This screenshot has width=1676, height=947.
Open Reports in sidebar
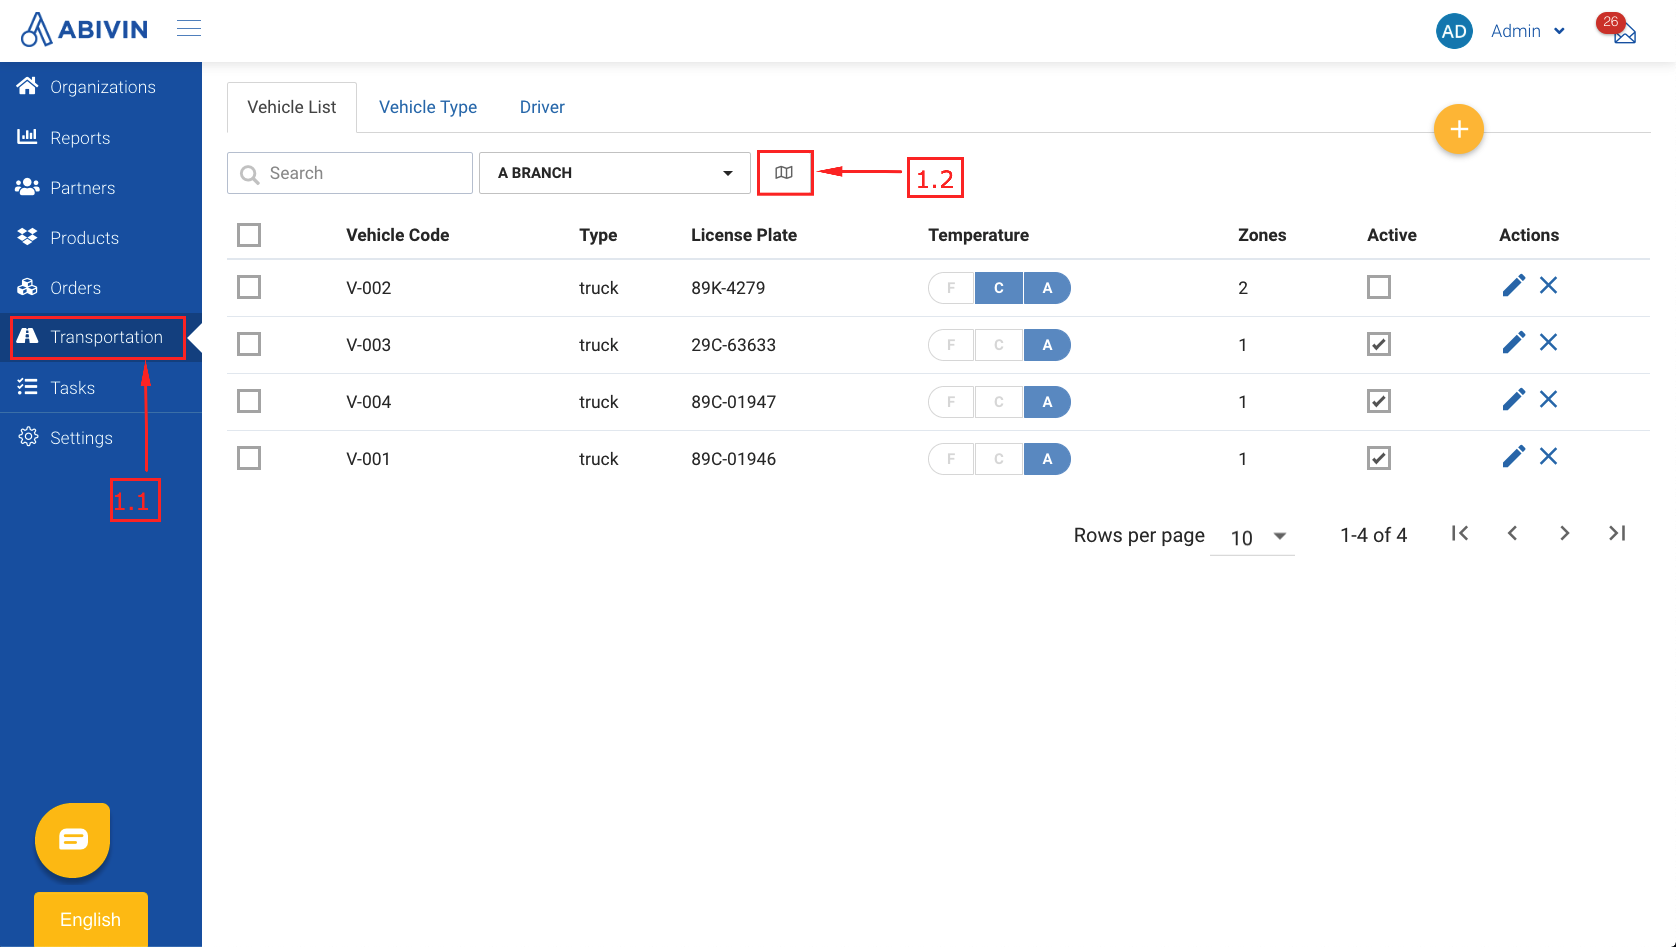click(101, 137)
